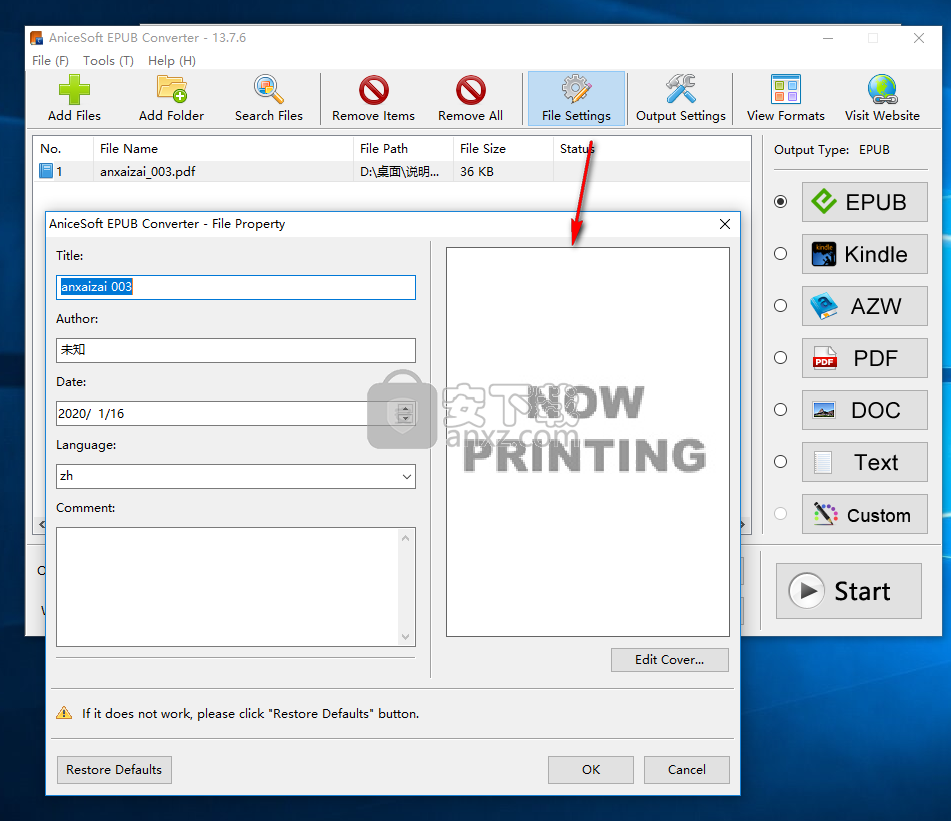Viewport: 951px width, 821px height.
Task: Choose the PDF output format button
Action: tap(864, 358)
